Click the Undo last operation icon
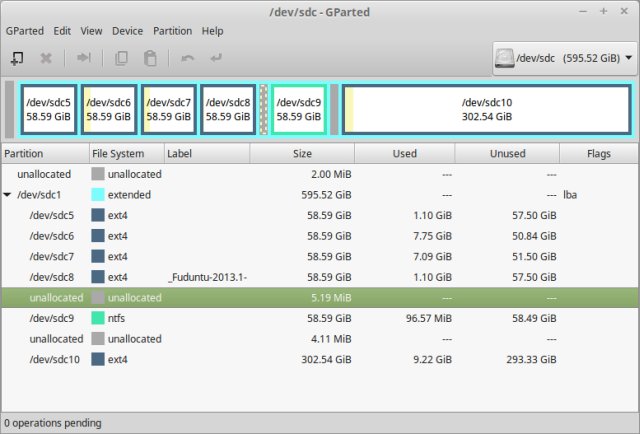 [x=187, y=58]
